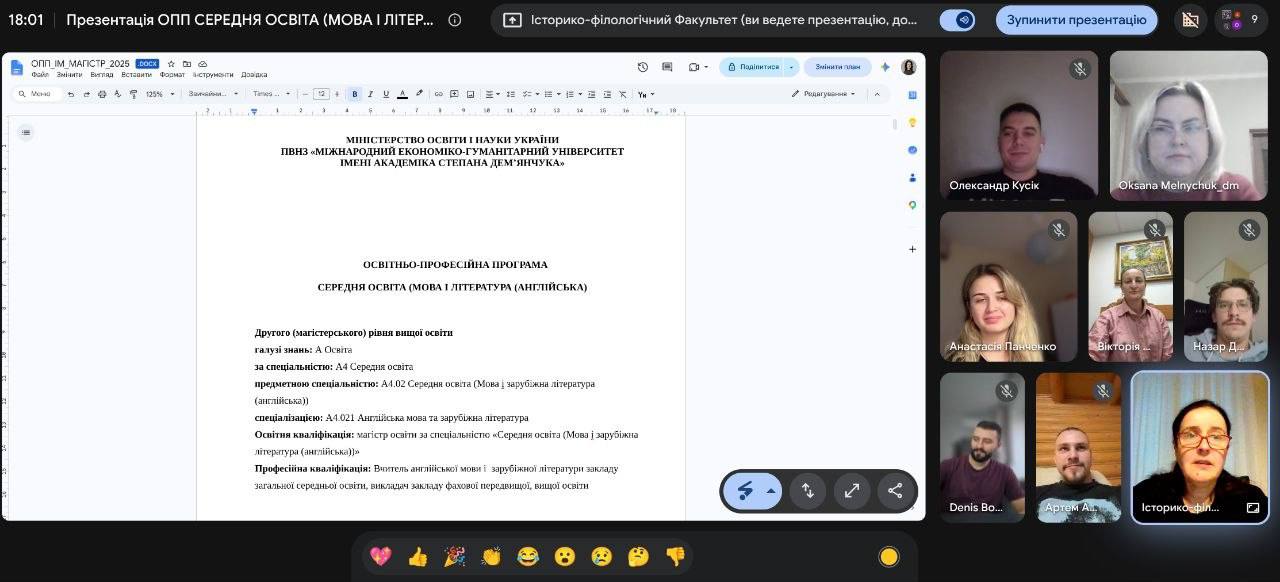This screenshot has height=582, width=1280.
Task: Open the text alignment dropdown
Action: click(x=492, y=94)
